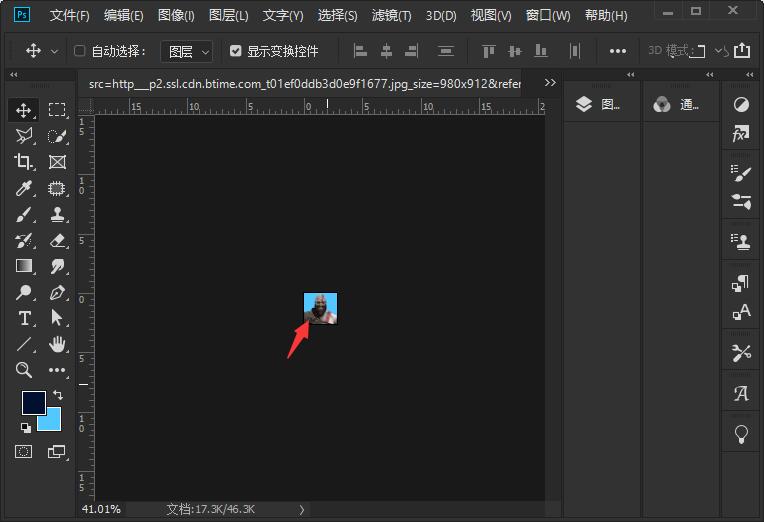Align left edges in options bar

pos(360,51)
